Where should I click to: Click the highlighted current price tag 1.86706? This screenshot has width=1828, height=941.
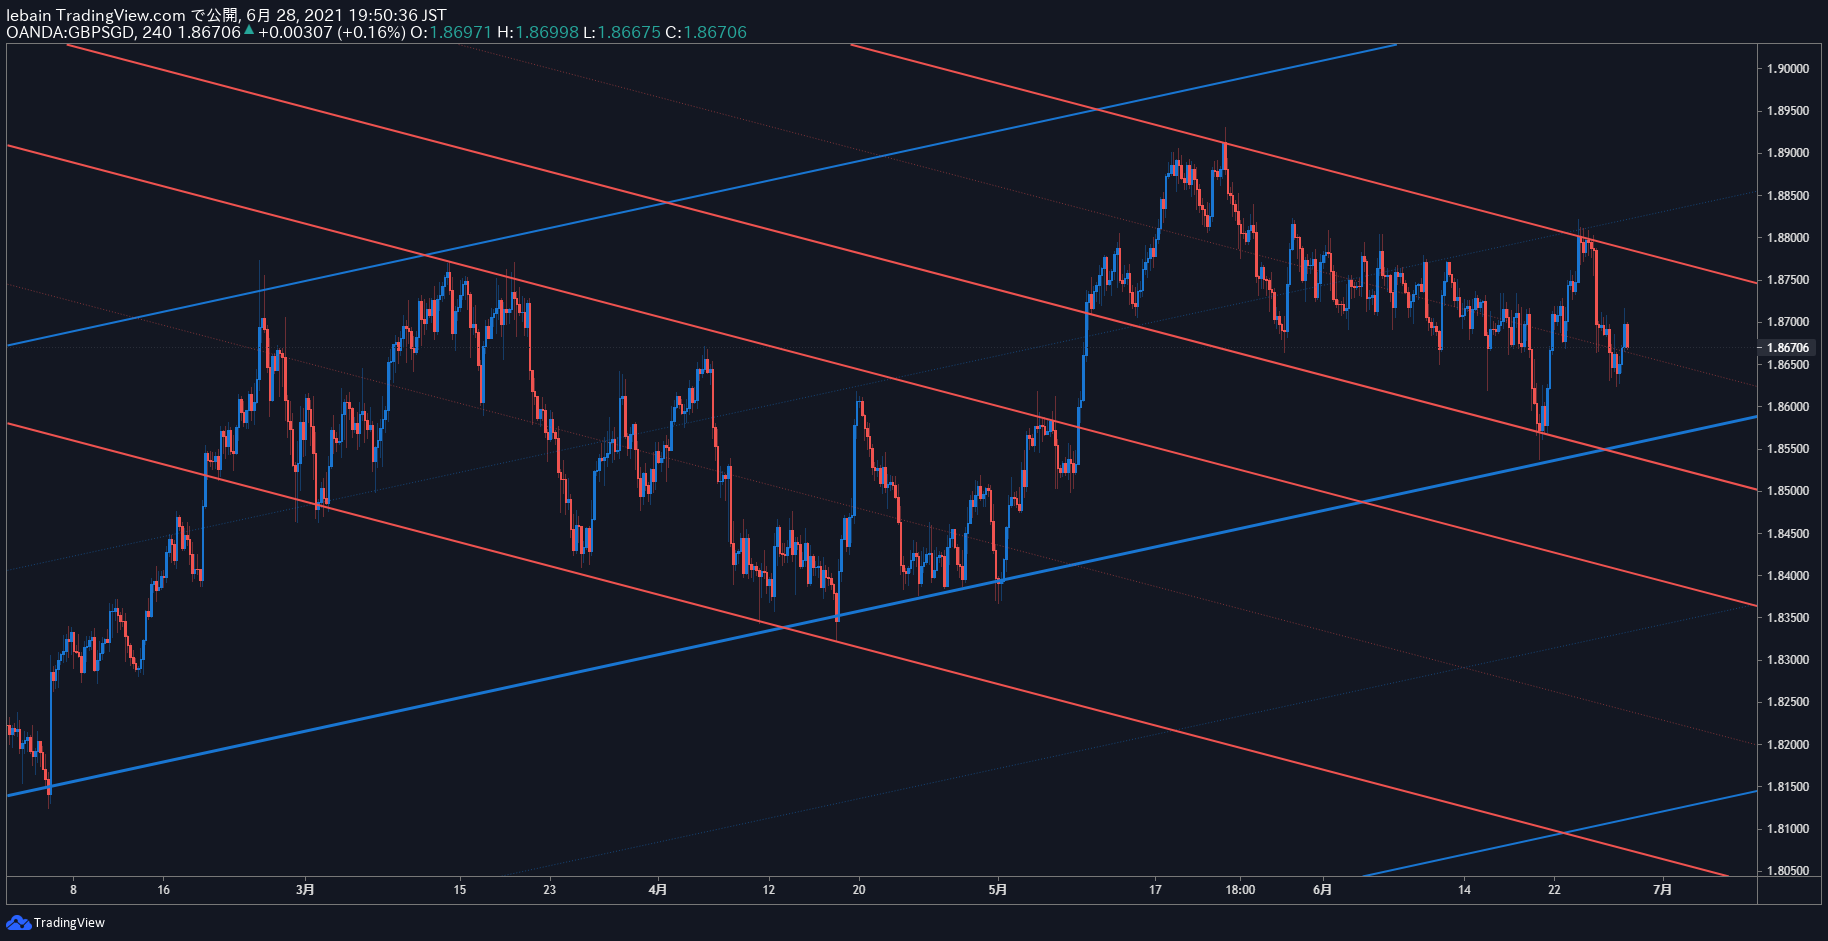coord(1788,348)
